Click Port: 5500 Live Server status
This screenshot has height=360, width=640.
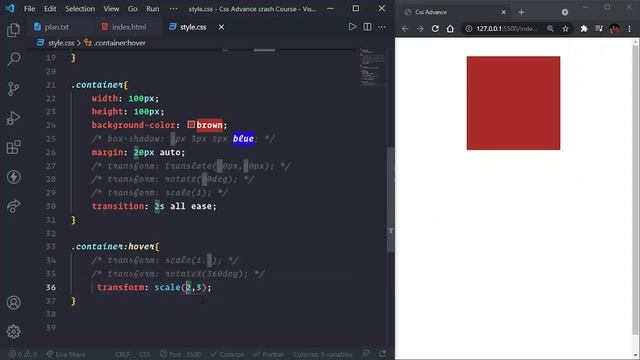[x=180, y=354]
